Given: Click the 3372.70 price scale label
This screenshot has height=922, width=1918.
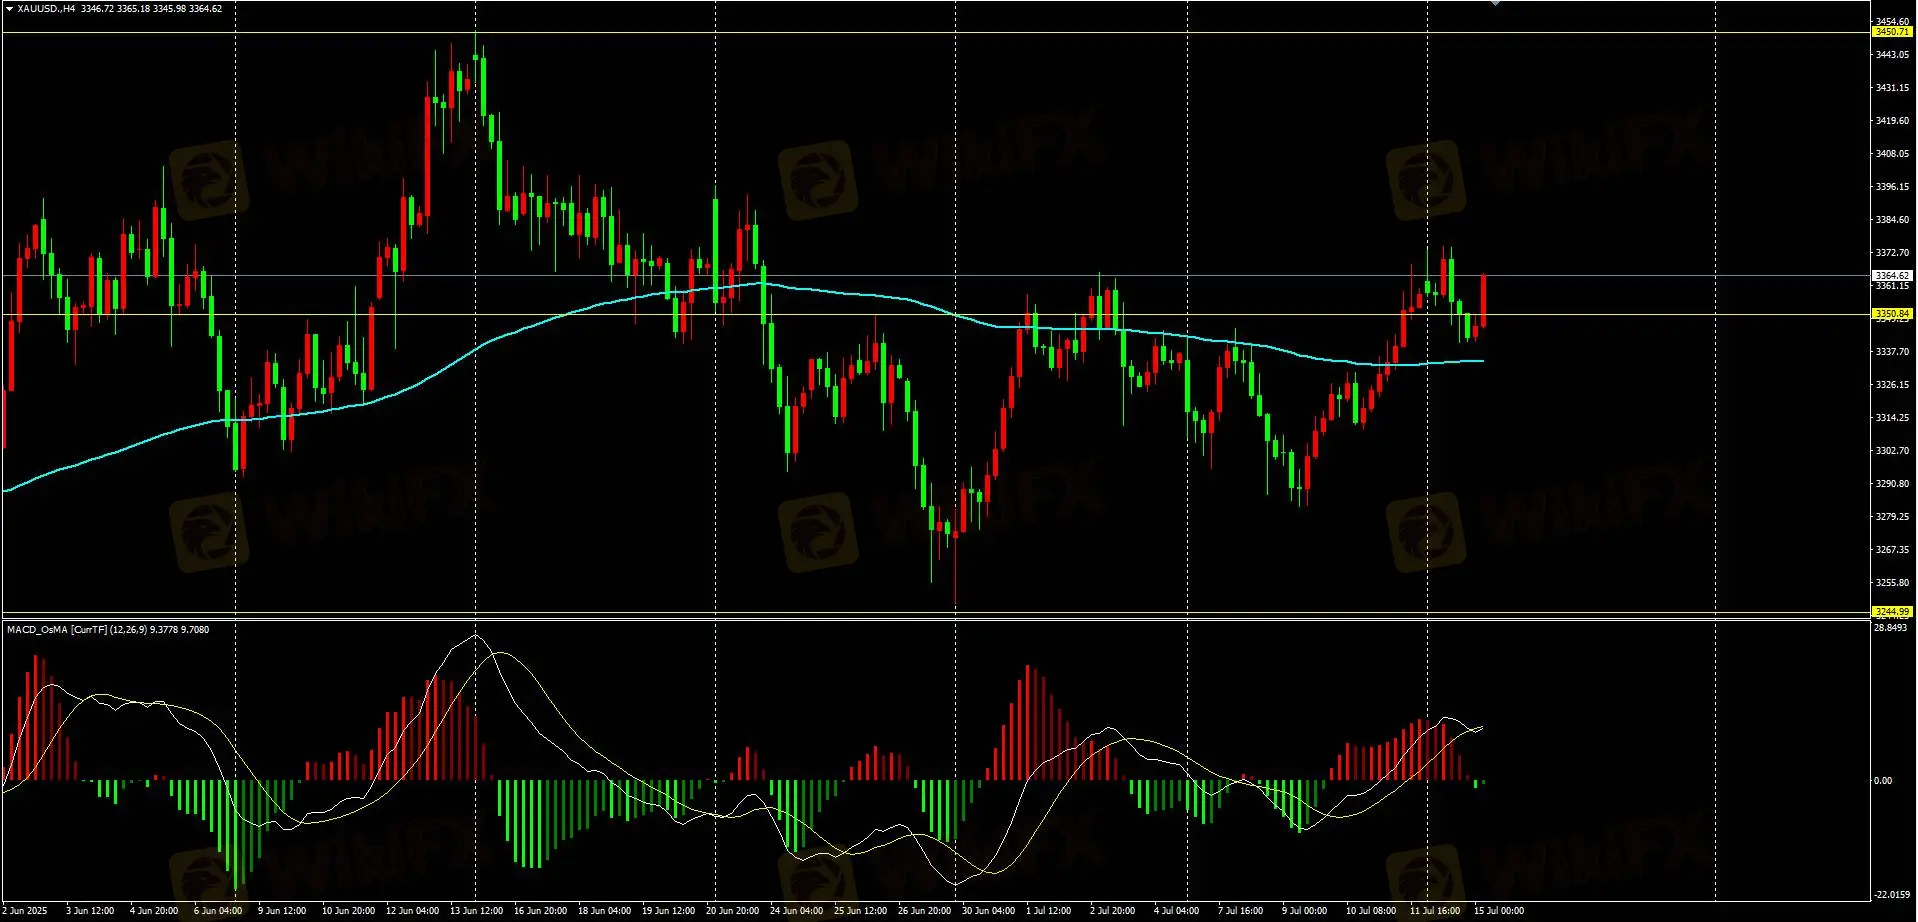Looking at the screenshot, I should coord(1892,253).
